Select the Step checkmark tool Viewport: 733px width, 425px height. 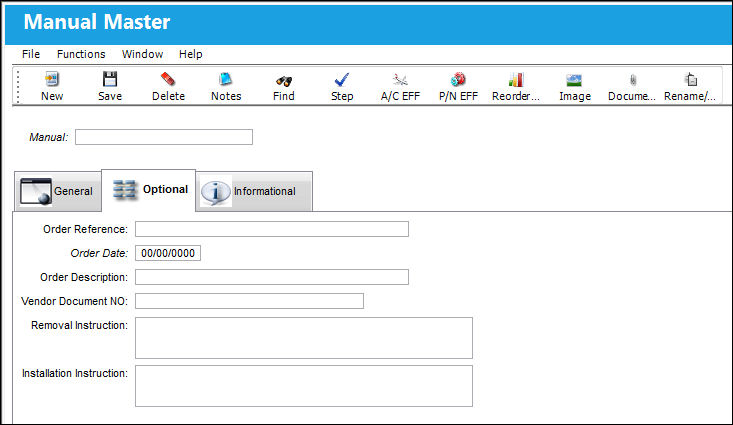point(342,86)
